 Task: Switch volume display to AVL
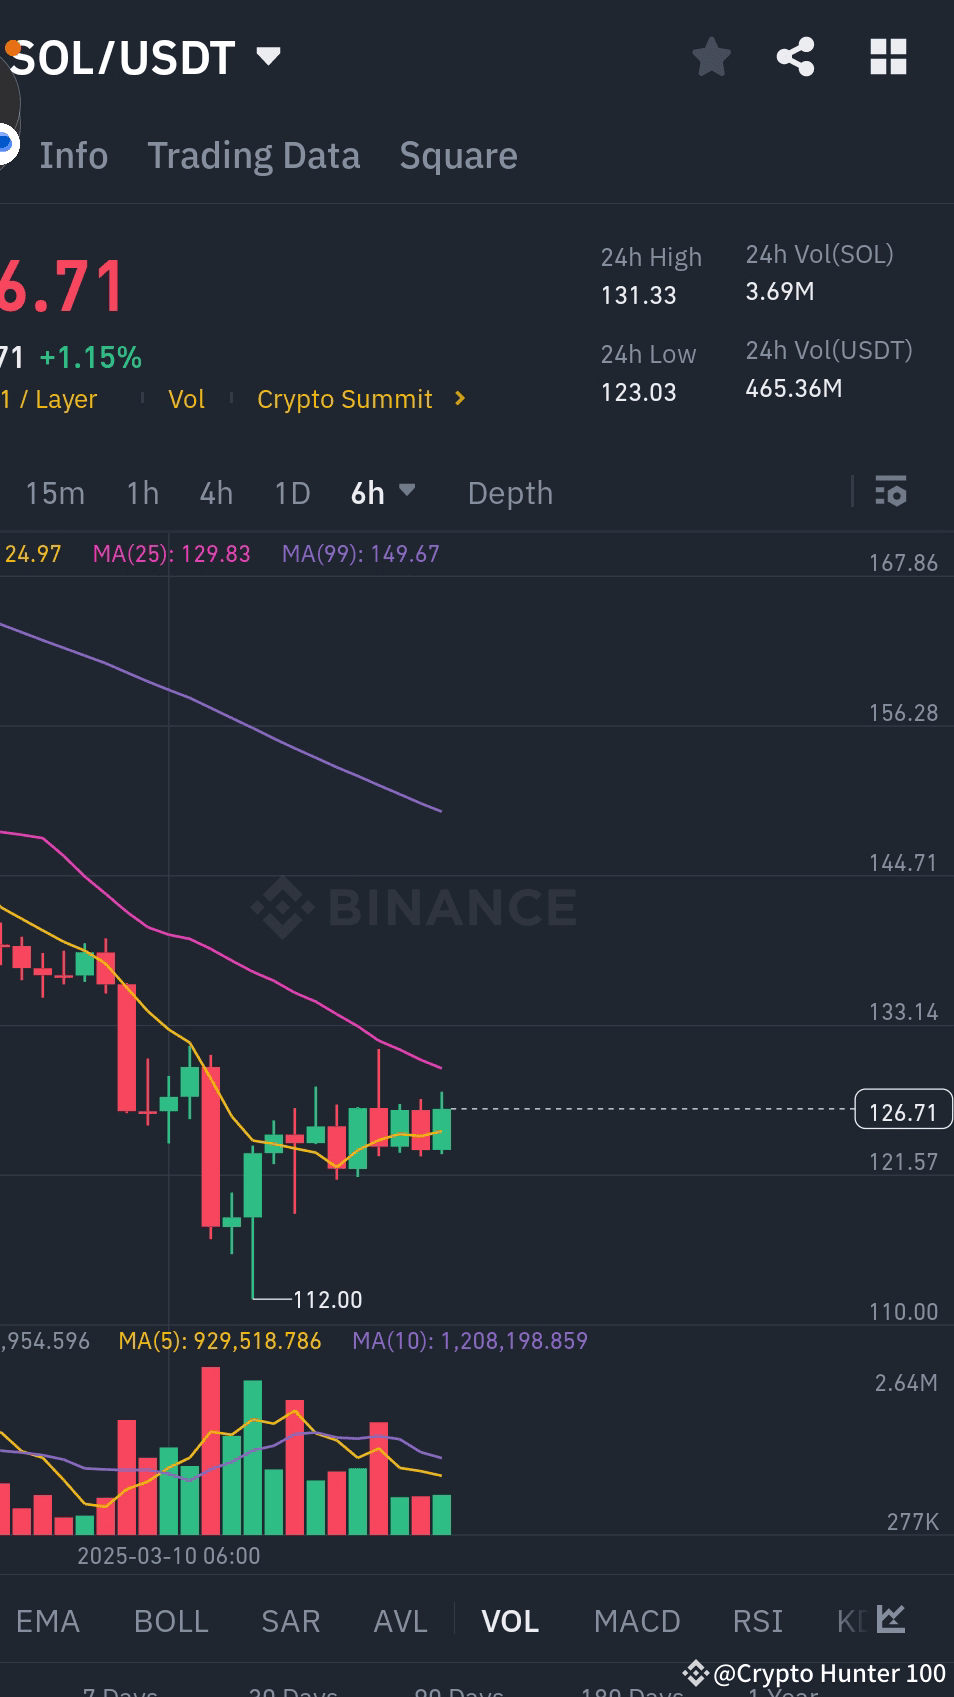coord(398,1620)
